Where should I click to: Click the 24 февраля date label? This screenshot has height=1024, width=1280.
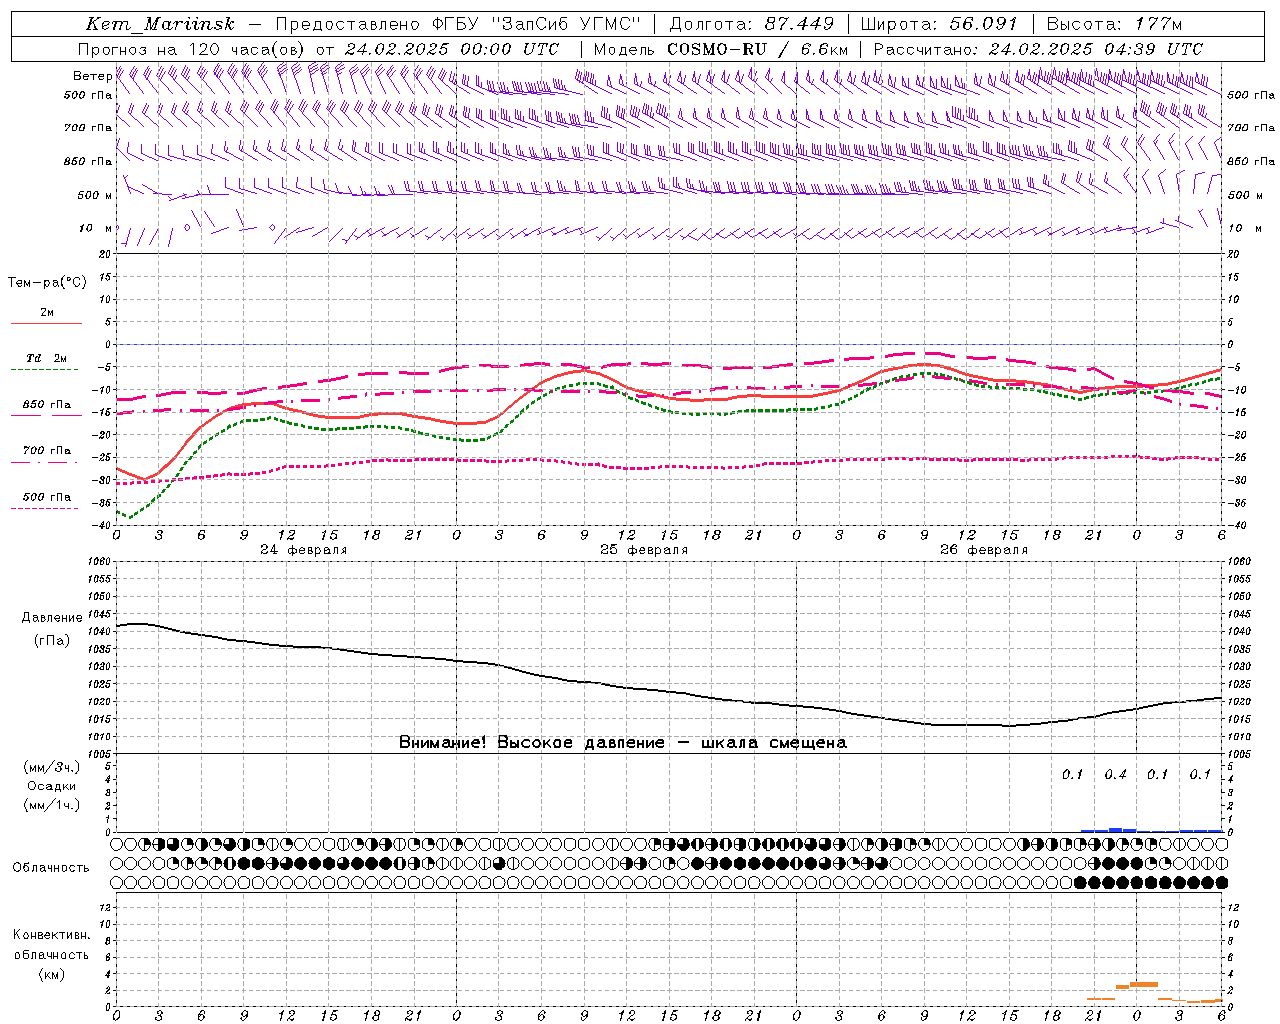click(x=304, y=550)
